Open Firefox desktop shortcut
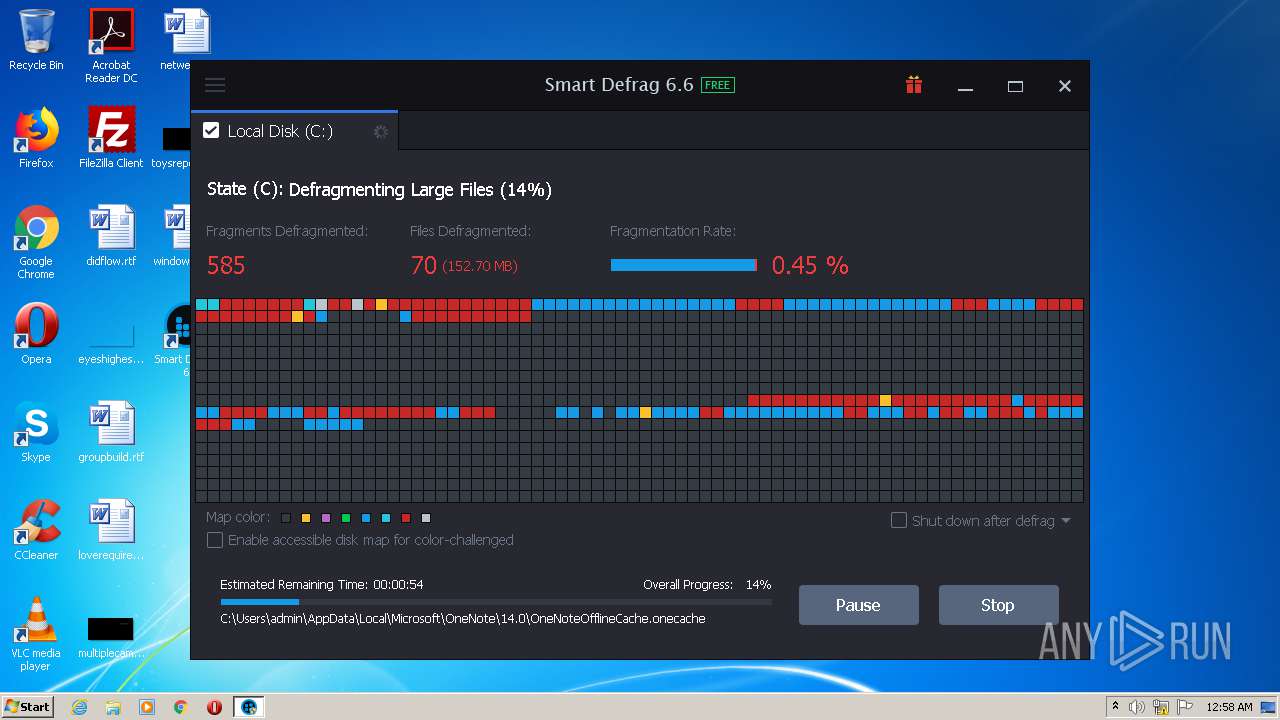The height and width of the screenshot is (720, 1280). point(36,138)
